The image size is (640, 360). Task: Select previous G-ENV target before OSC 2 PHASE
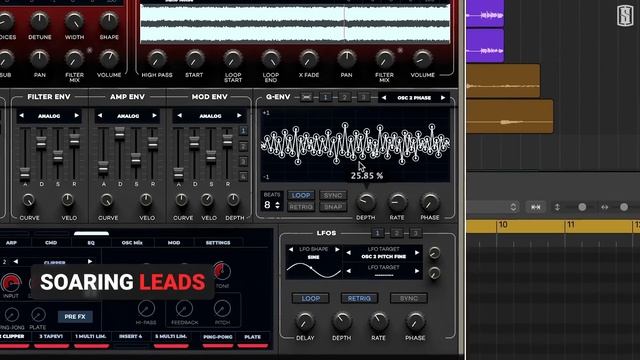coord(384,98)
